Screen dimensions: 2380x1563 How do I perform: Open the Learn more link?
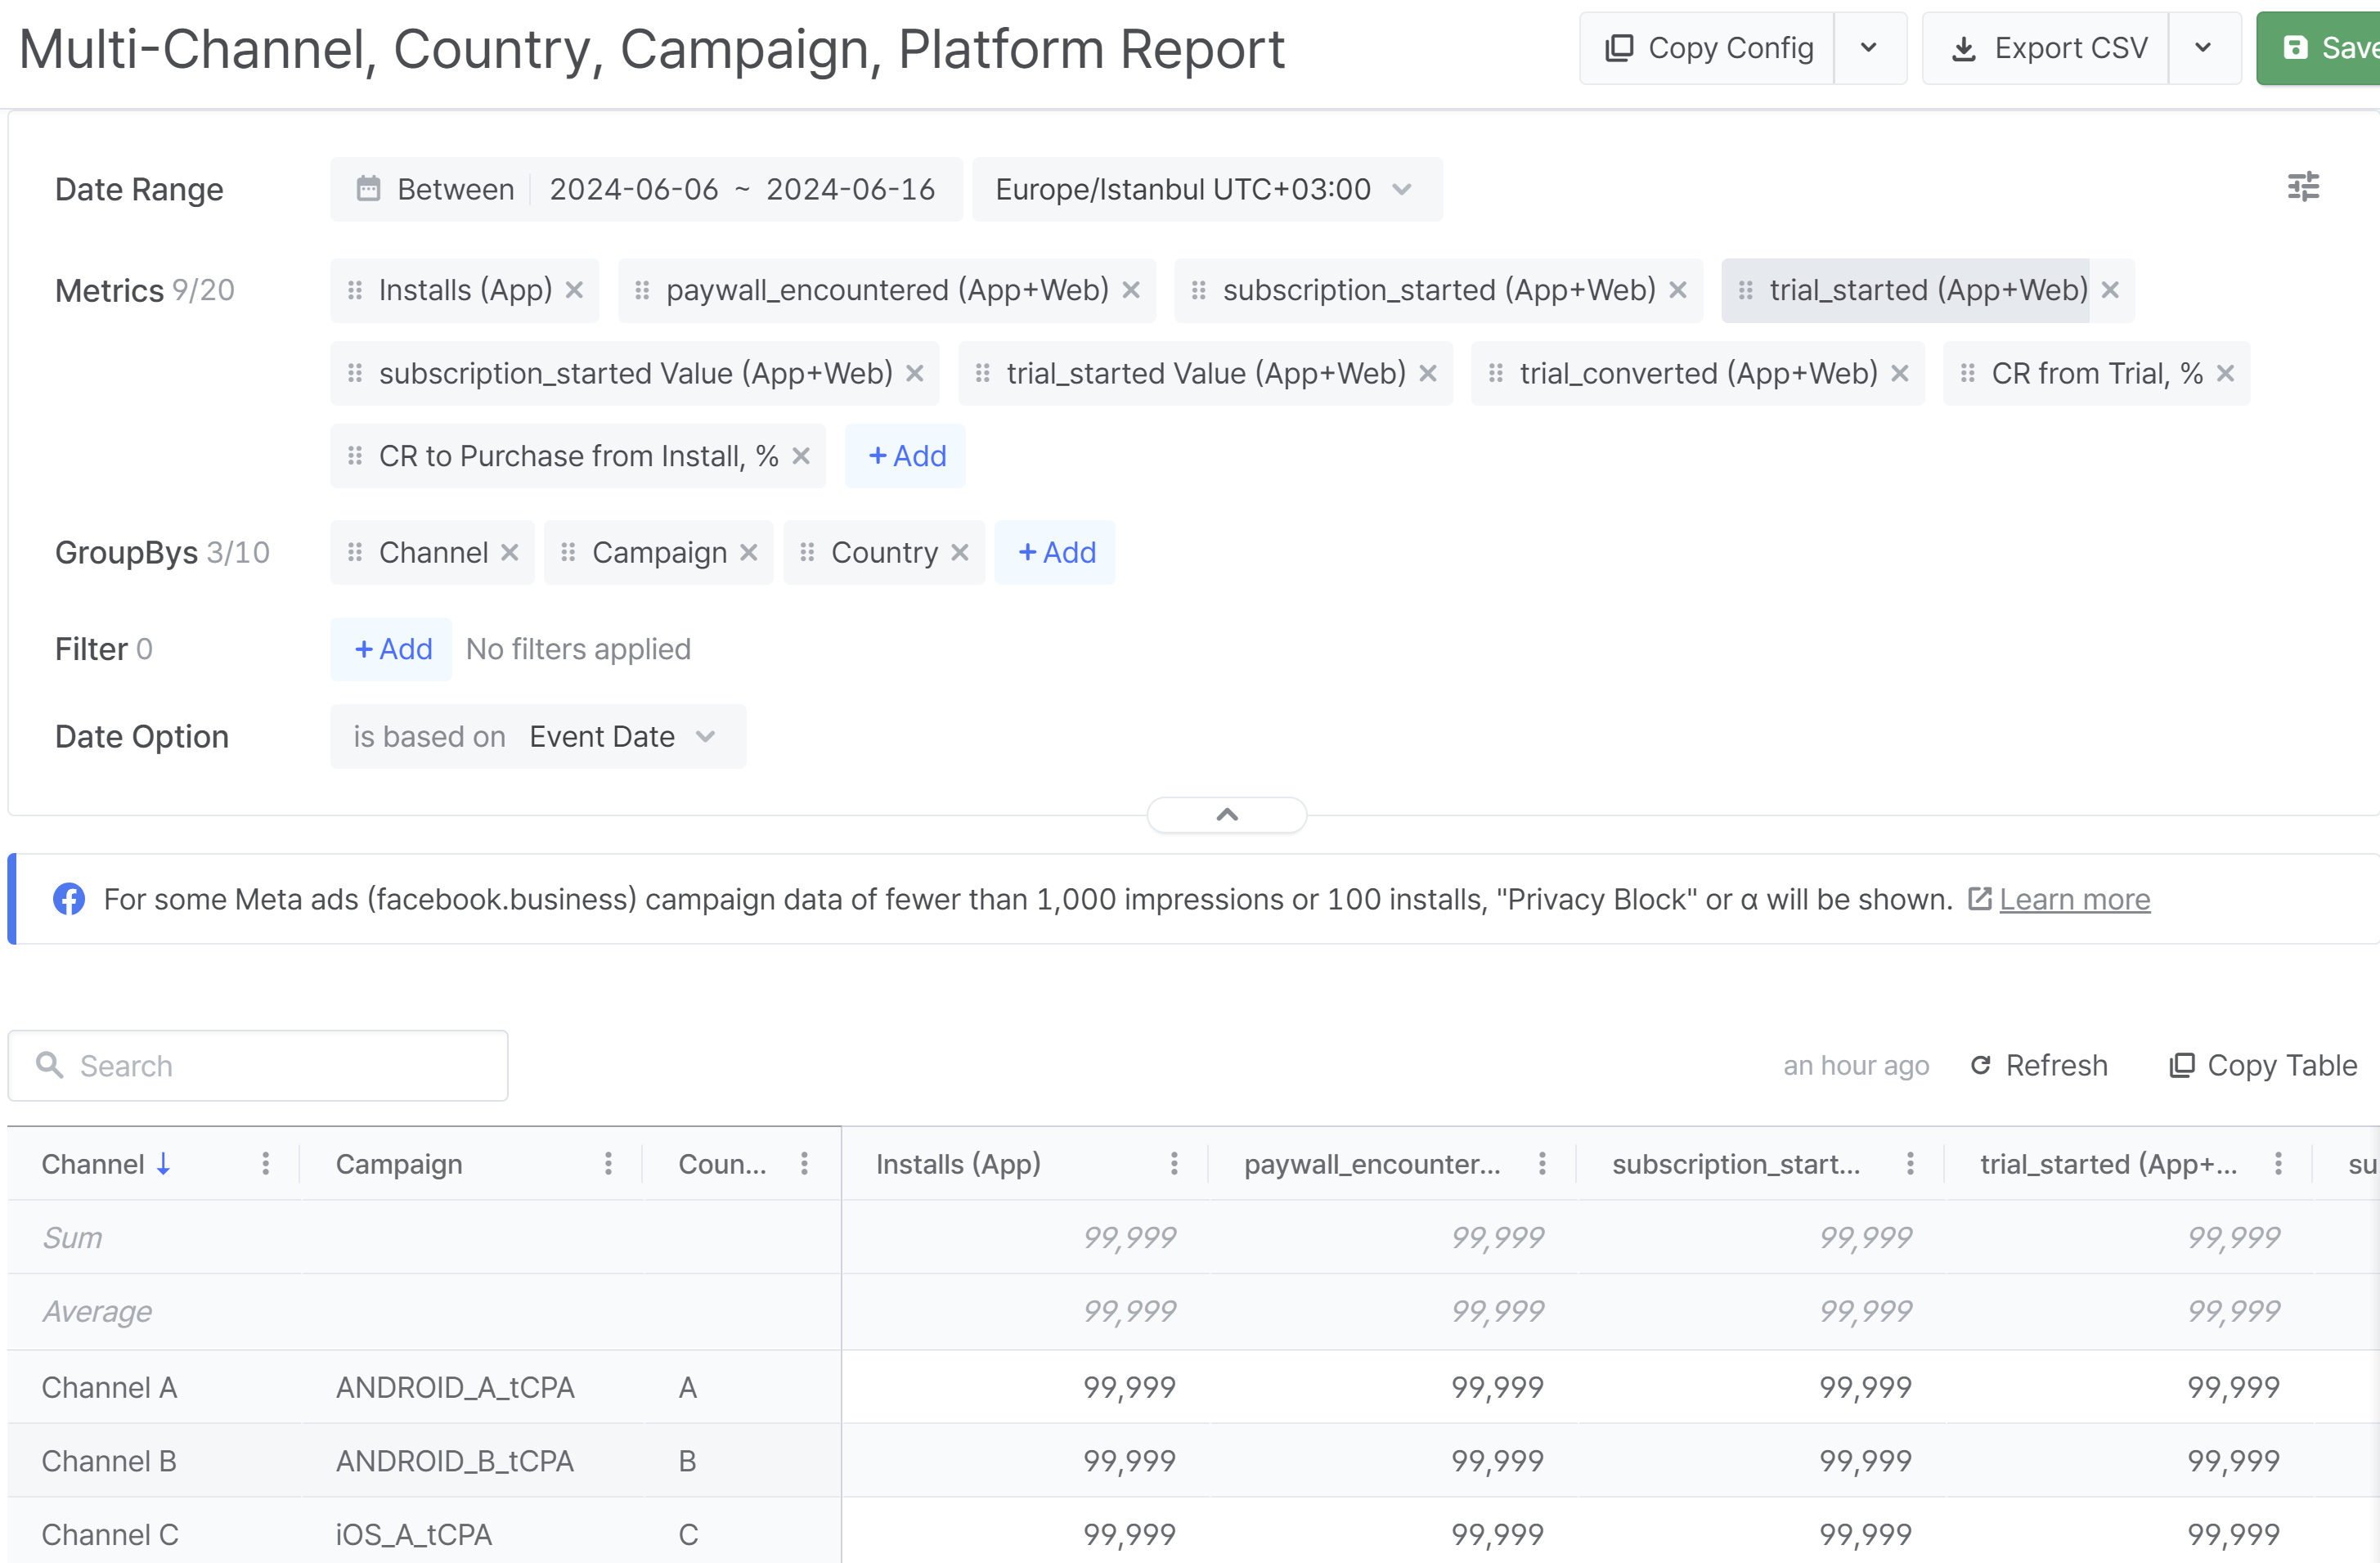point(2074,899)
